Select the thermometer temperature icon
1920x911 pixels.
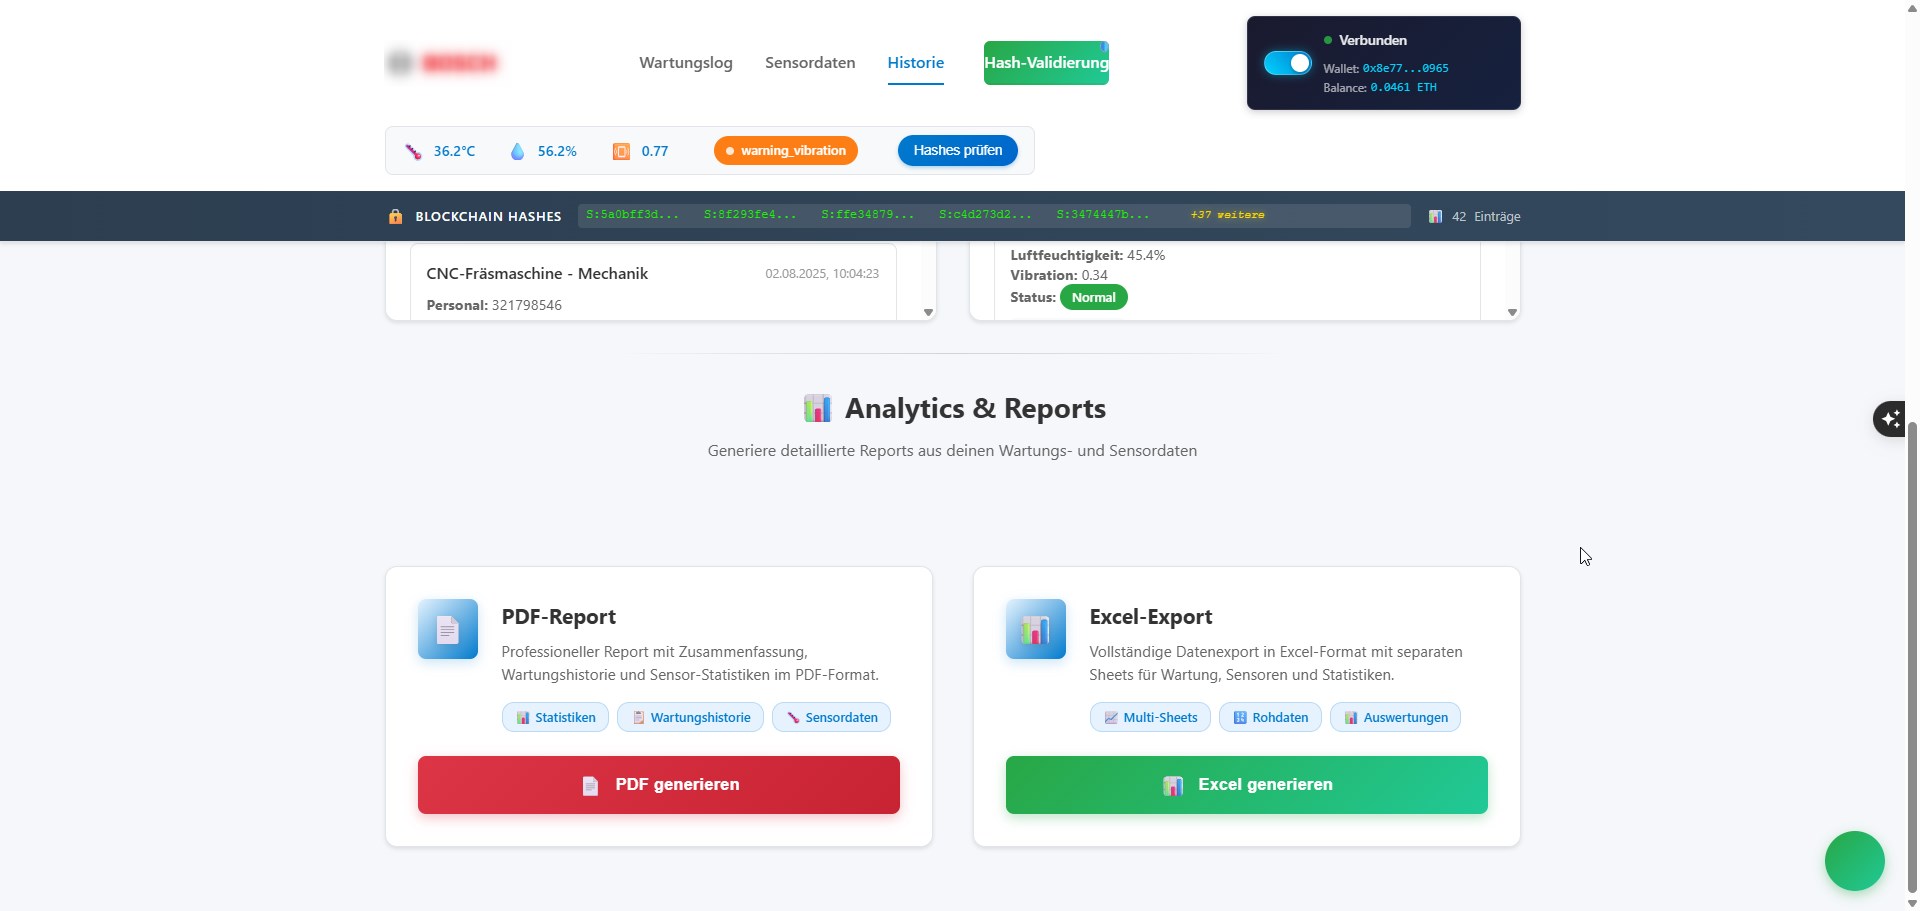pyautogui.click(x=414, y=151)
